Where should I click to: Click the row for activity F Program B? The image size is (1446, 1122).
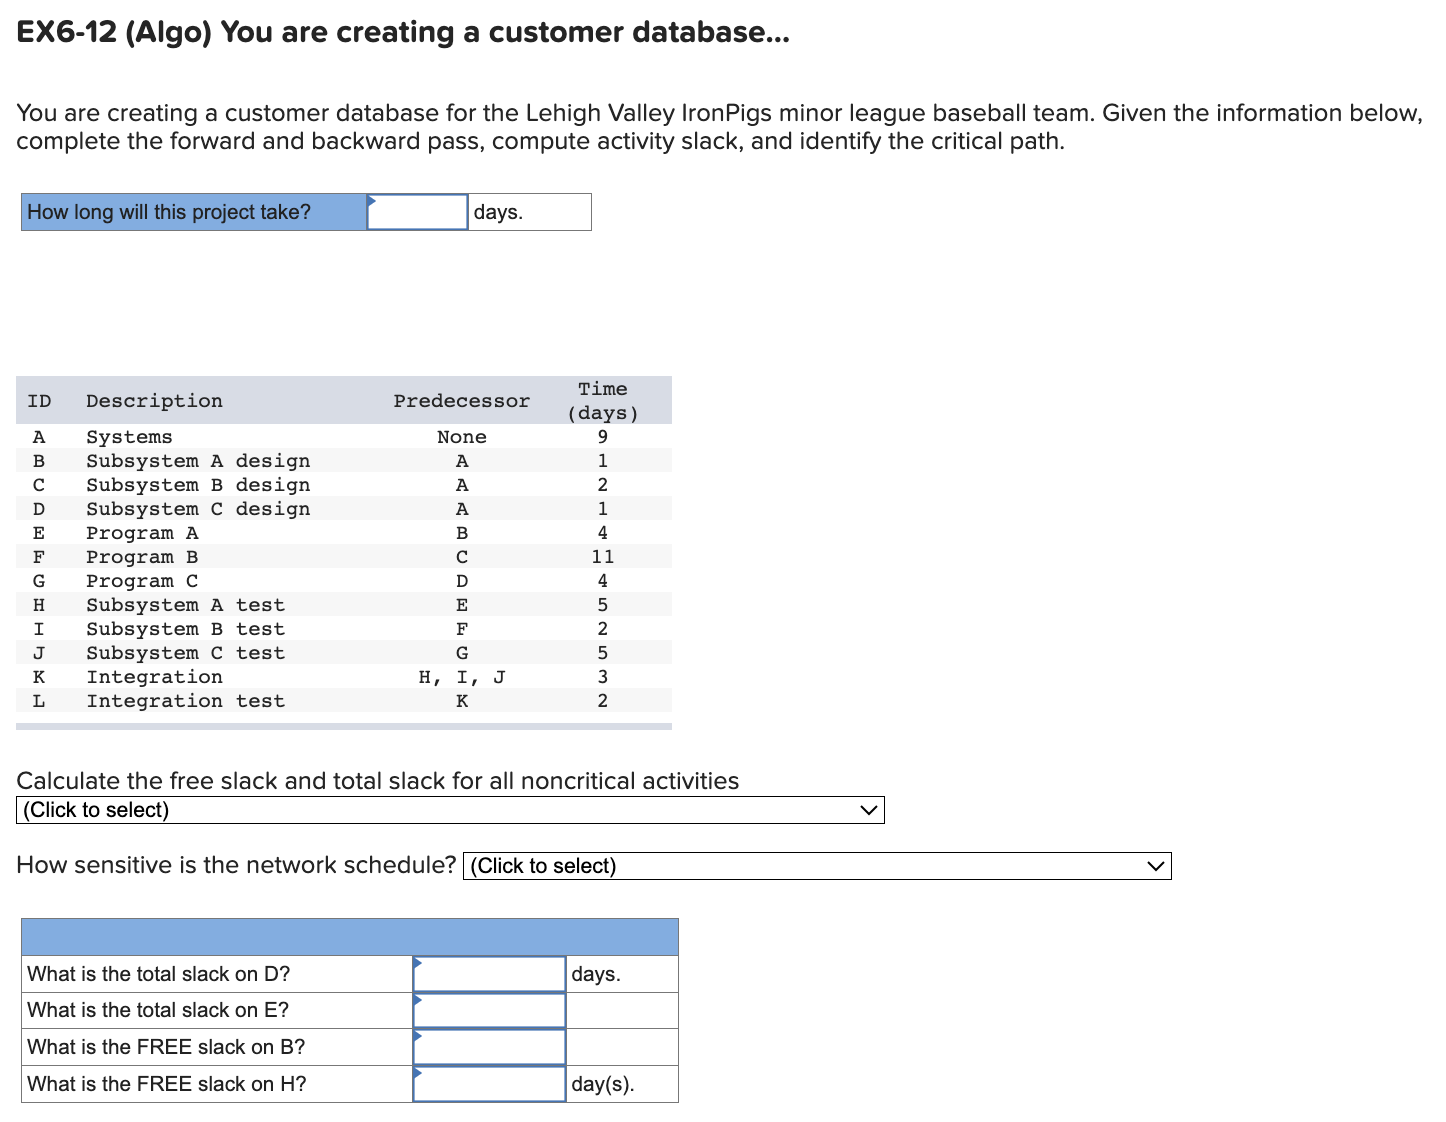300,557
